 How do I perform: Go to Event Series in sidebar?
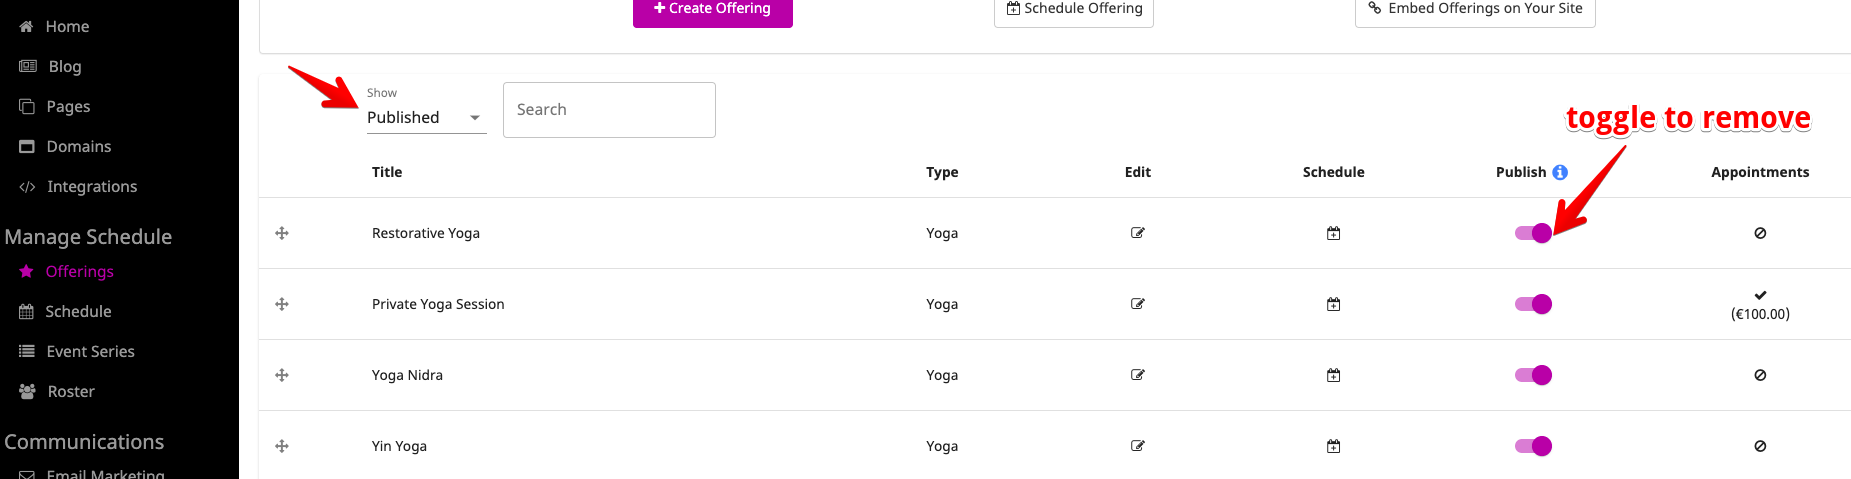click(x=90, y=351)
